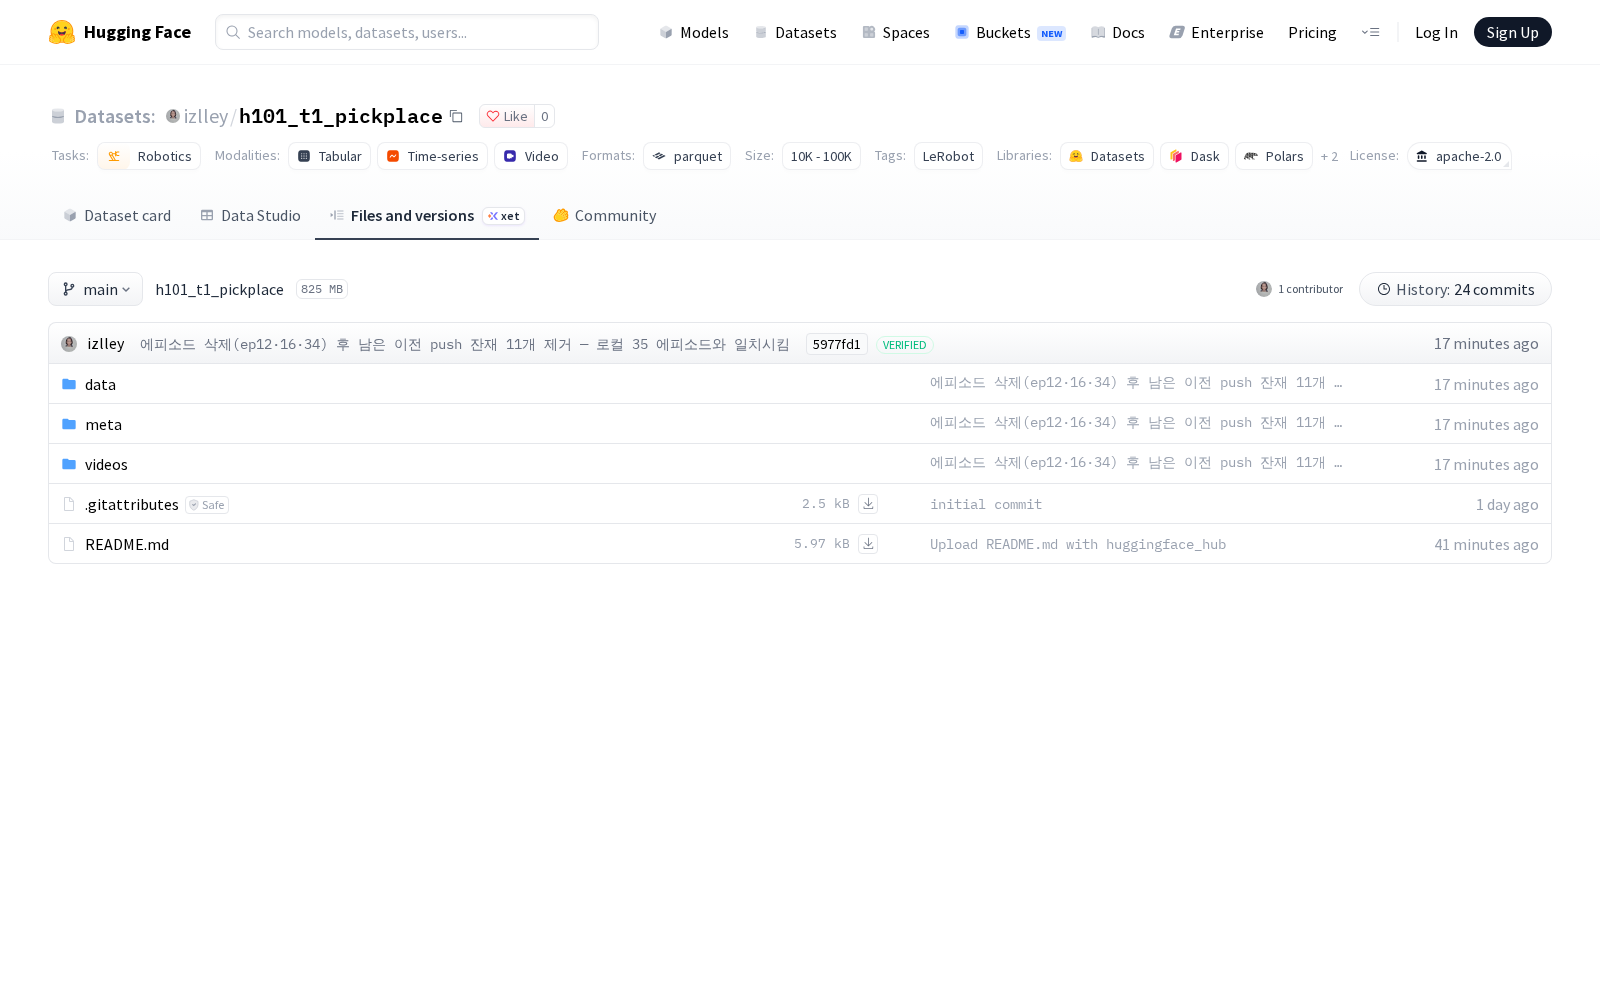View History of 24 commits

coord(1455,289)
